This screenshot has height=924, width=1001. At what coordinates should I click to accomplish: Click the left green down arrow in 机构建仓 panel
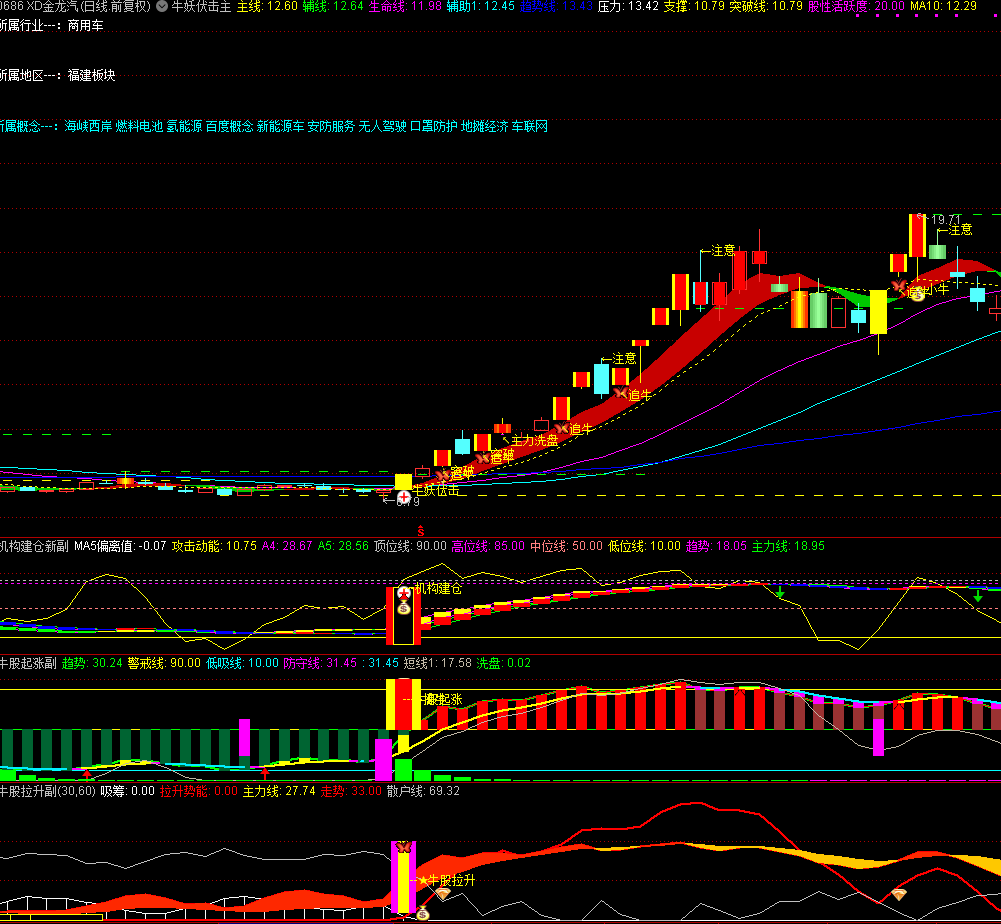[780, 592]
